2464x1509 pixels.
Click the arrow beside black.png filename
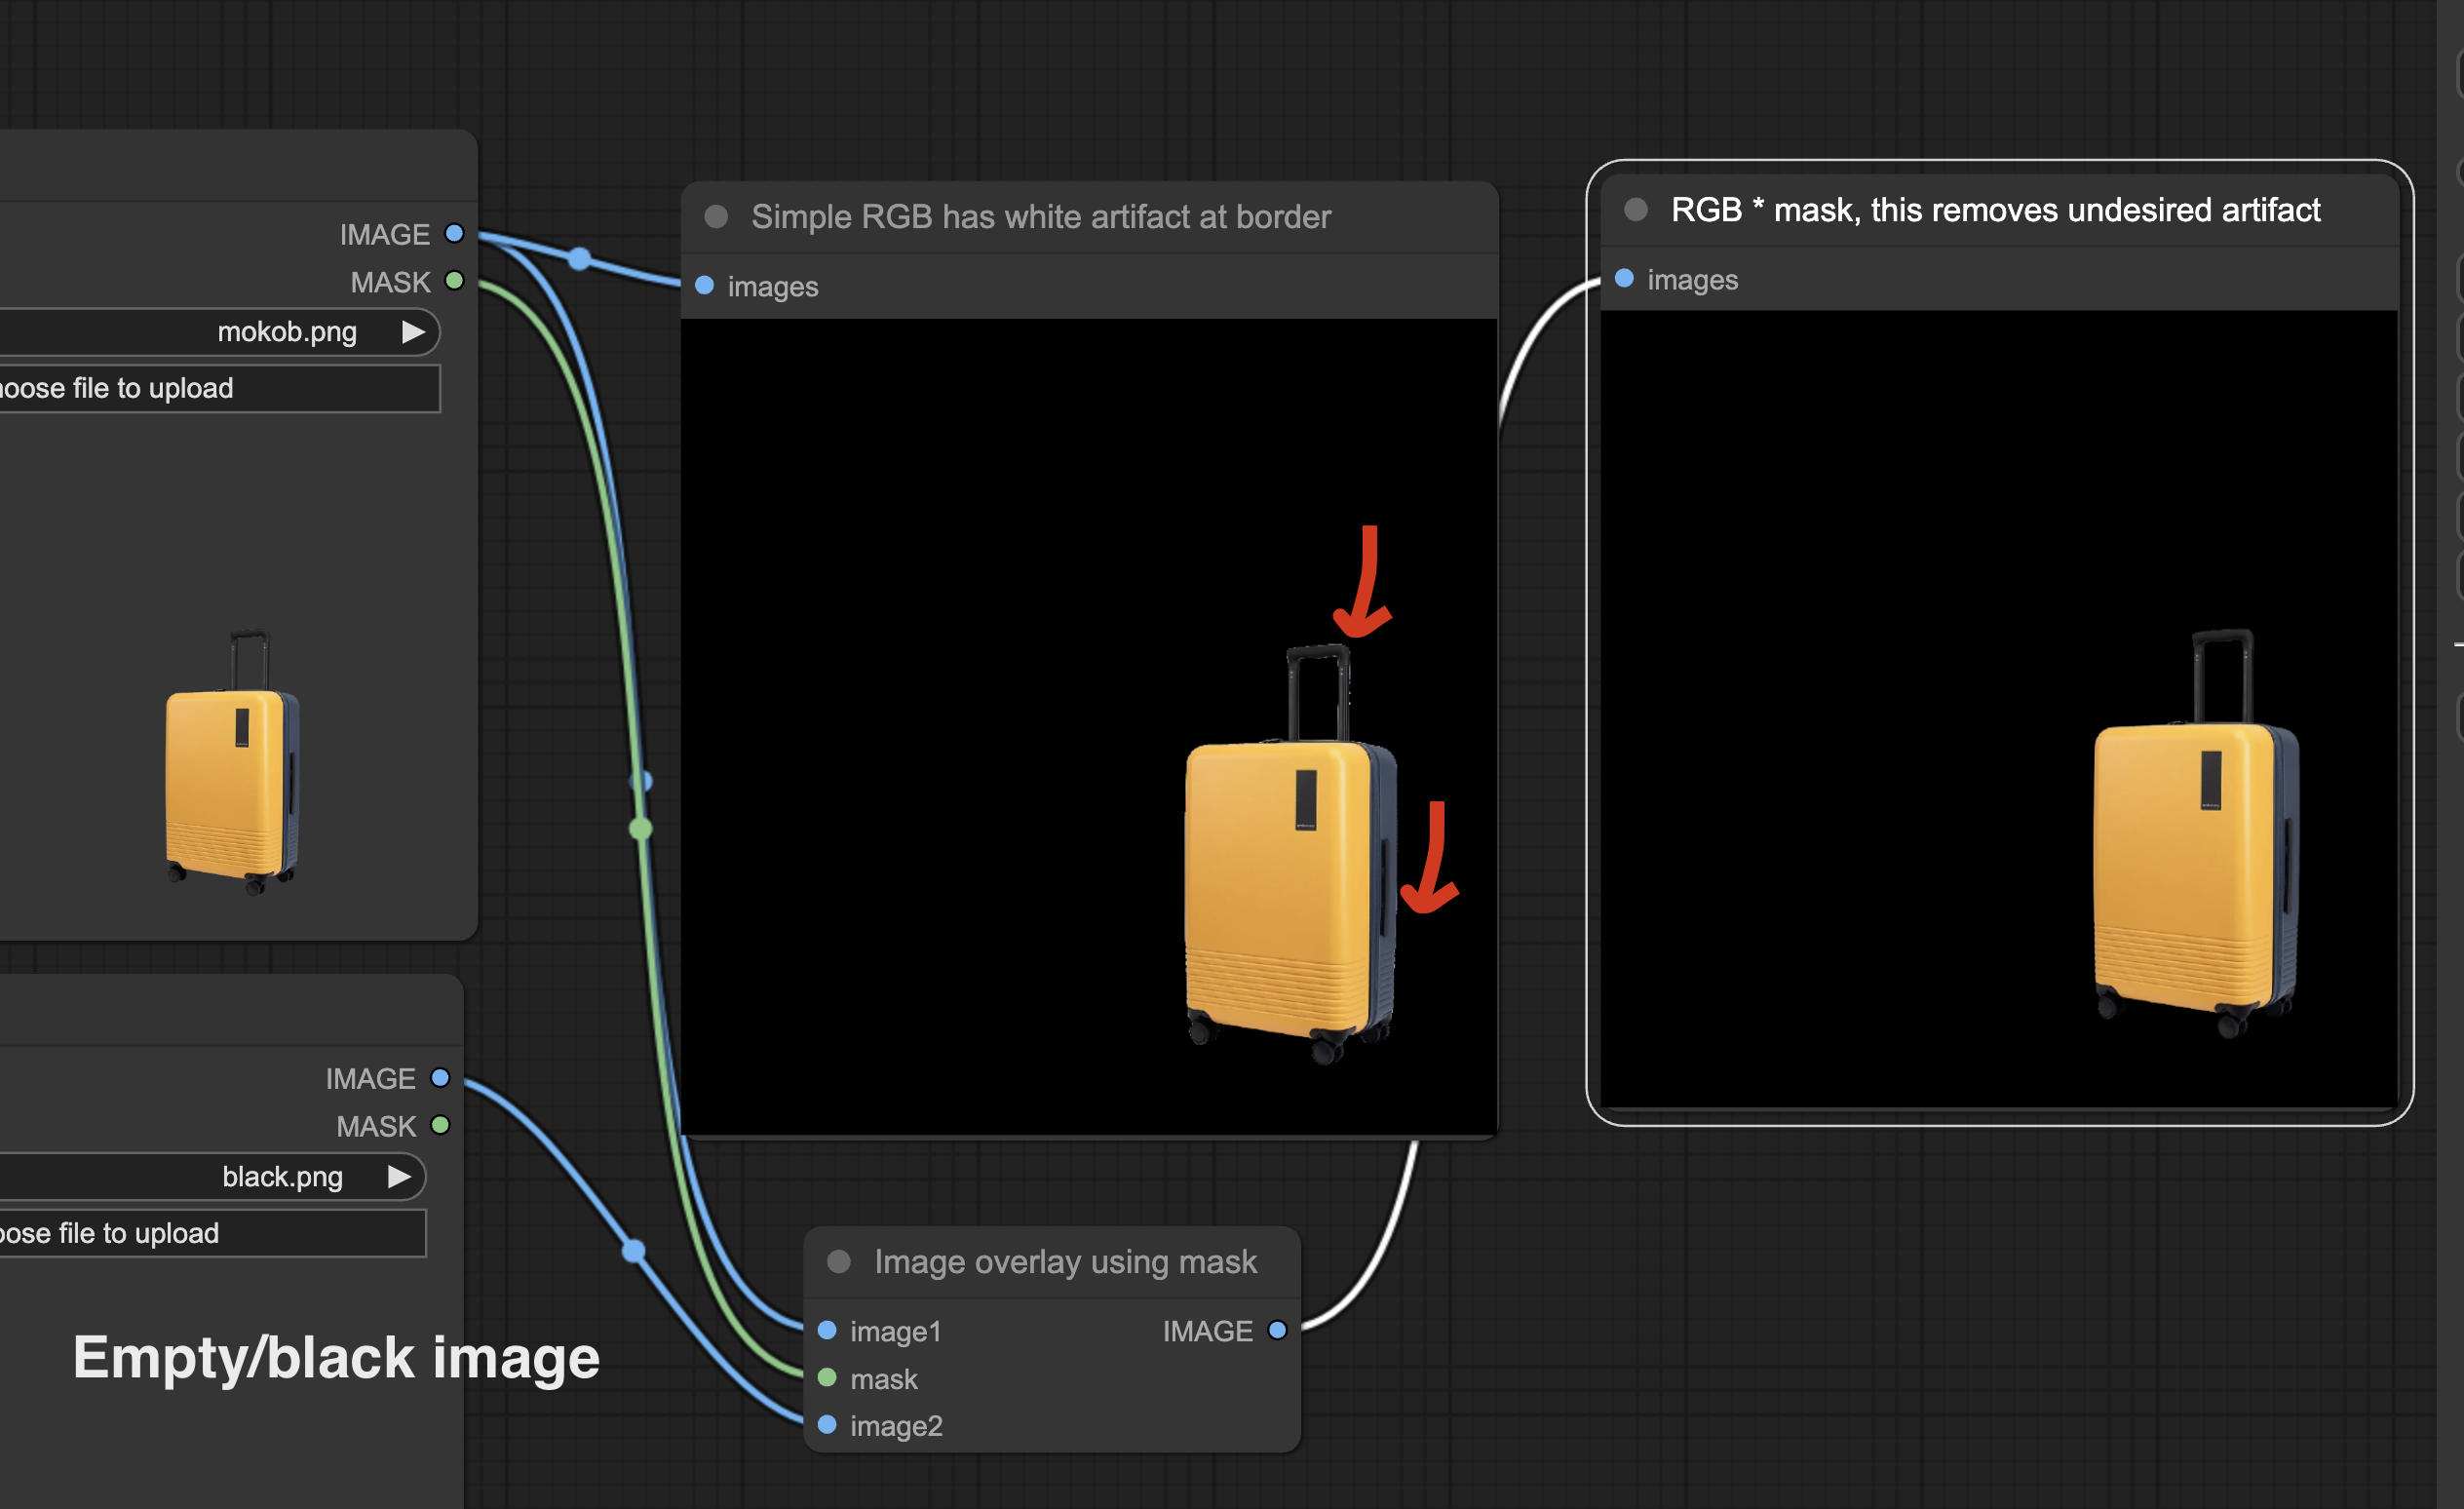coord(399,1177)
